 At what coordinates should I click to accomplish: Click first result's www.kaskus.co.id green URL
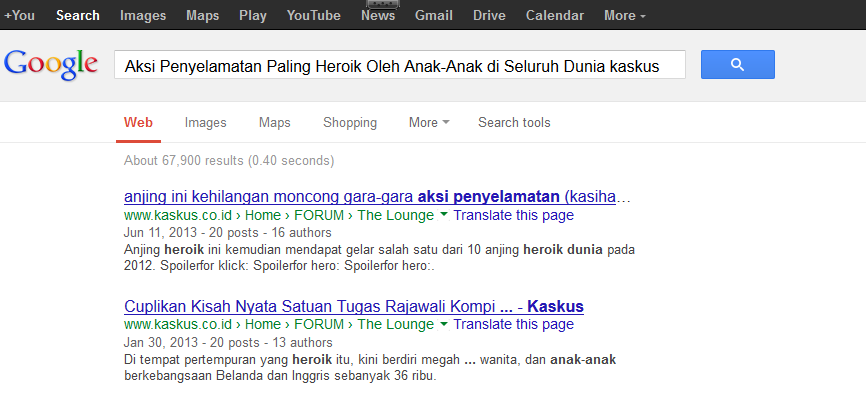178,215
